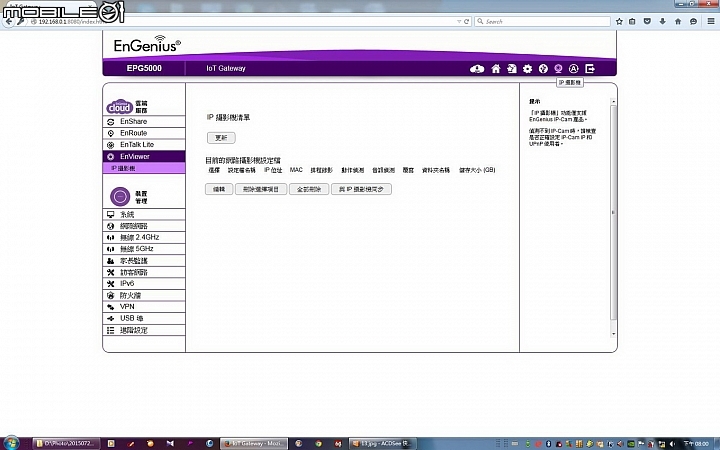720x450 pixels.
Task: Switch to the ACDSee taskbar item
Action: [x=382, y=444]
